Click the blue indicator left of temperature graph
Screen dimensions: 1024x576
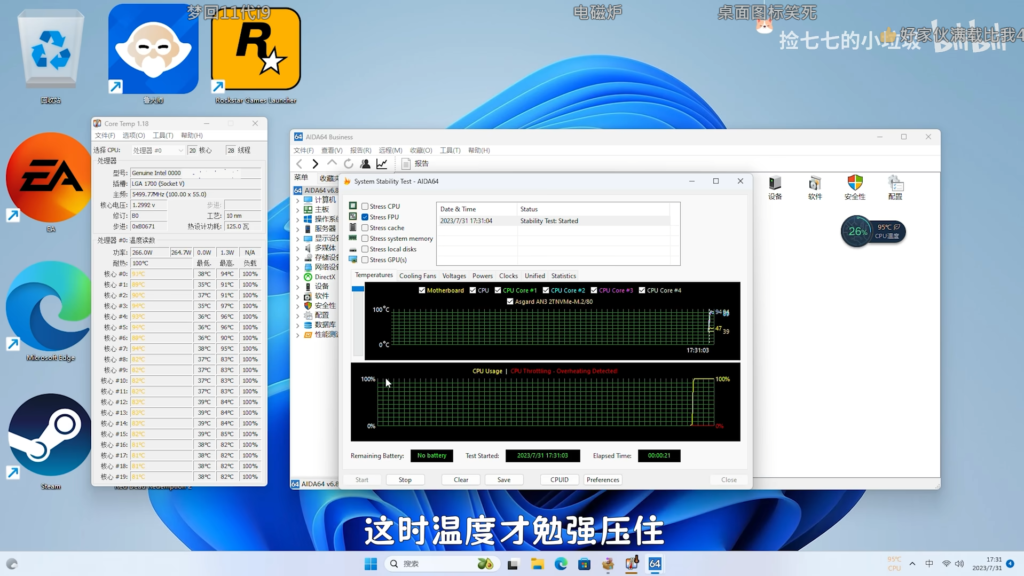coord(358,289)
